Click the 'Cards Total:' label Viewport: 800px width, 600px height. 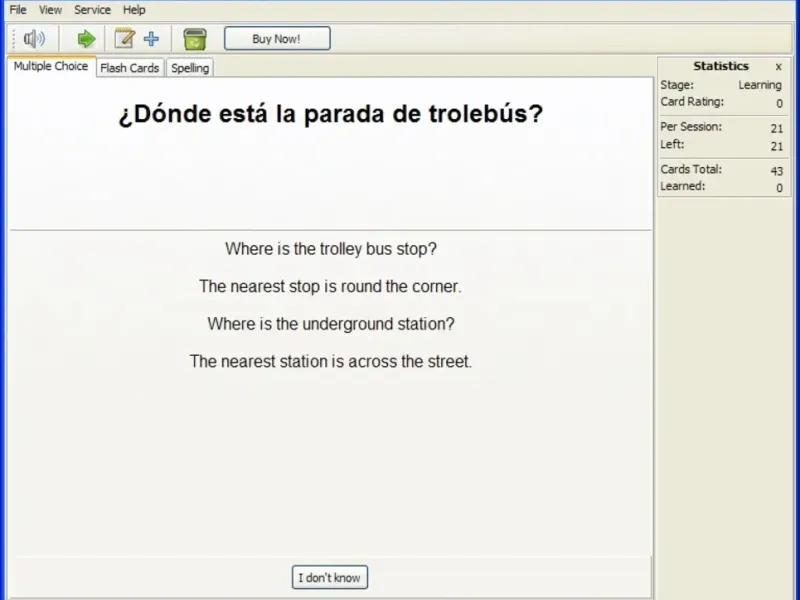[691, 169]
